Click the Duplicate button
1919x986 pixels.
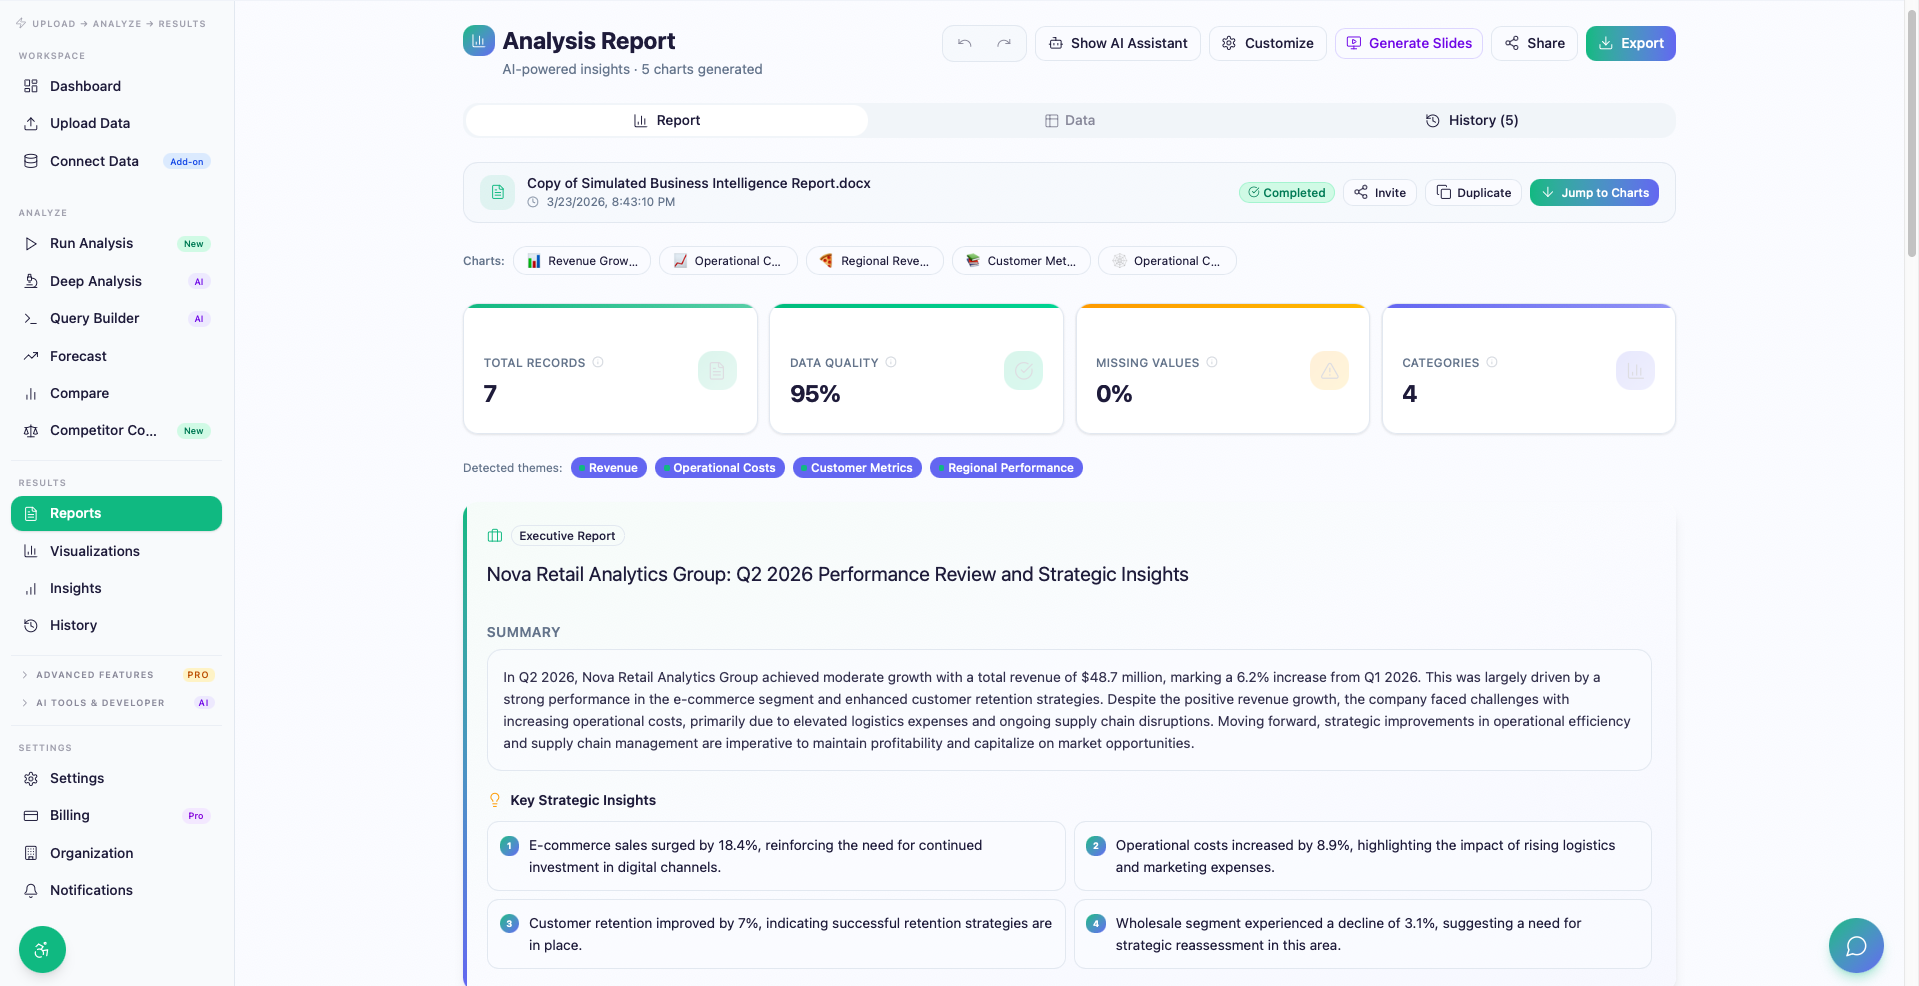(x=1474, y=192)
